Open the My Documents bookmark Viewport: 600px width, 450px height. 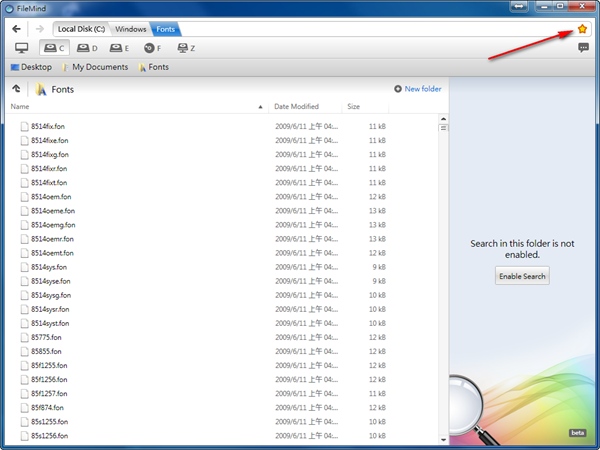point(95,67)
